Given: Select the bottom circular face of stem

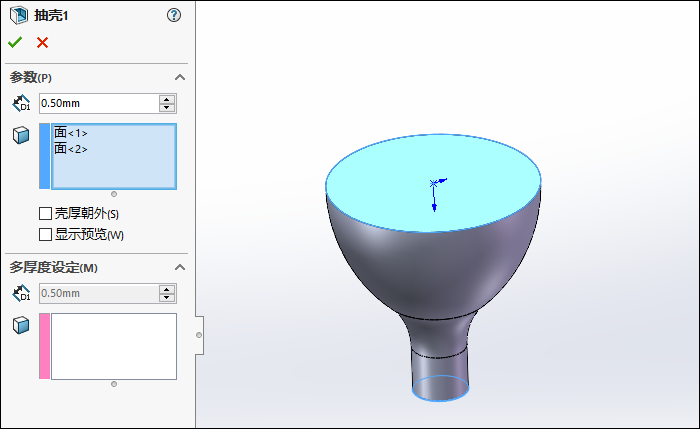Looking at the screenshot, I should click(x=440, y=388).
